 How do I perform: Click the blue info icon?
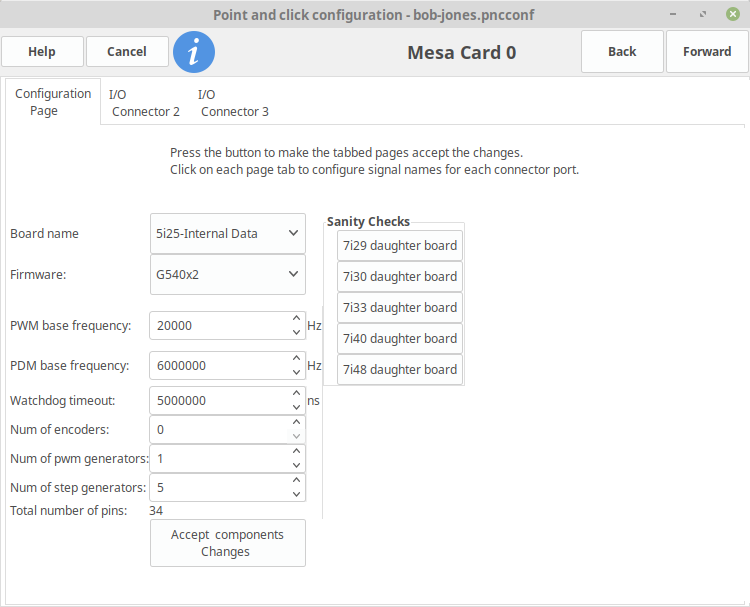click(x=194, y=52)
